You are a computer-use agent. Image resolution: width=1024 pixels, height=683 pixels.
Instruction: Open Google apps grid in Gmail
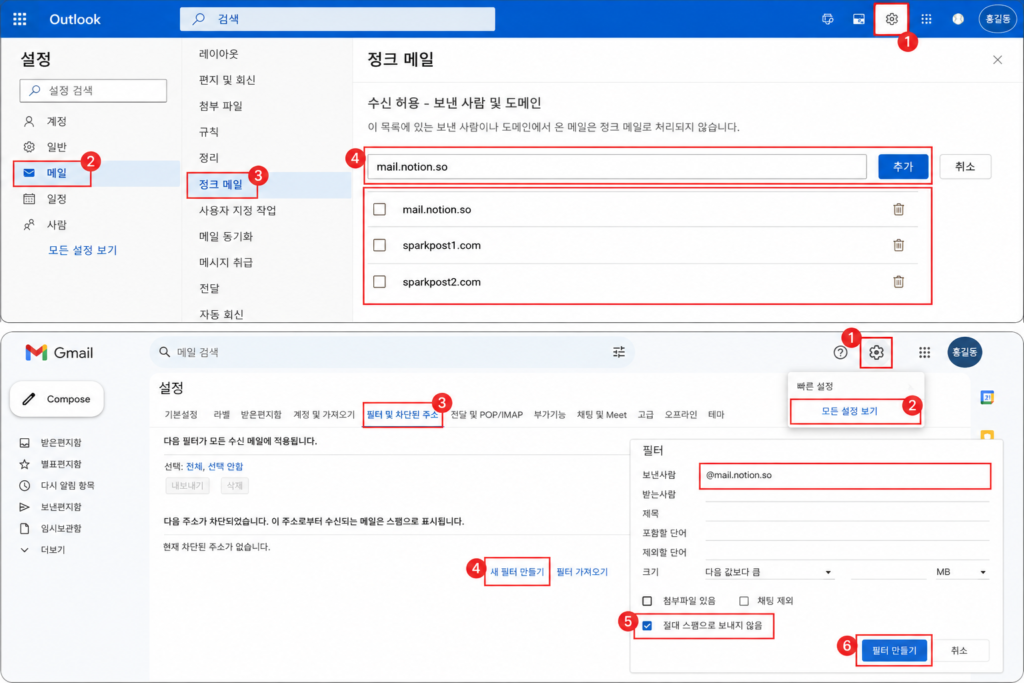pos(924,353)
